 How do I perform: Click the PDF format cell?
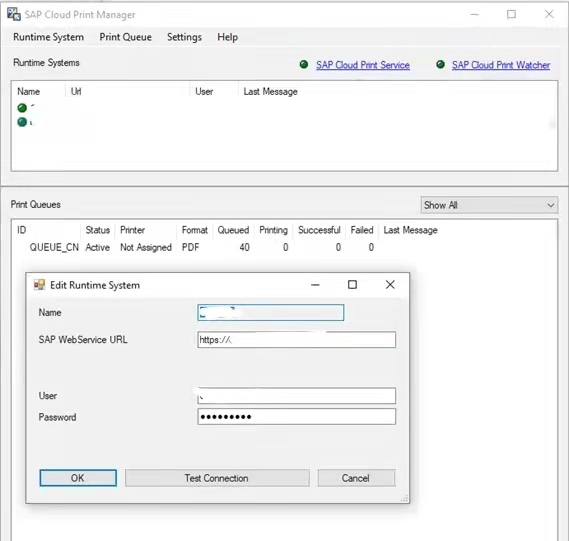(x=191, y=247)
